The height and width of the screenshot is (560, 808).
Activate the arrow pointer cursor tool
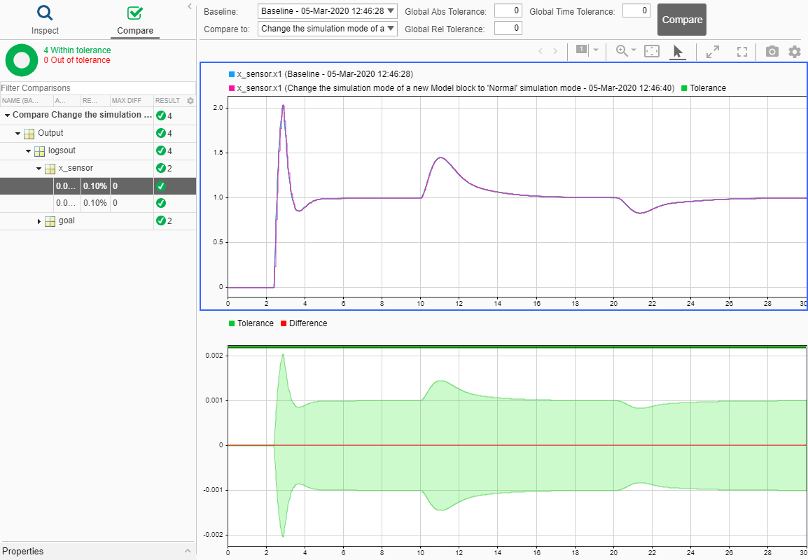click(x=678, y=51)
